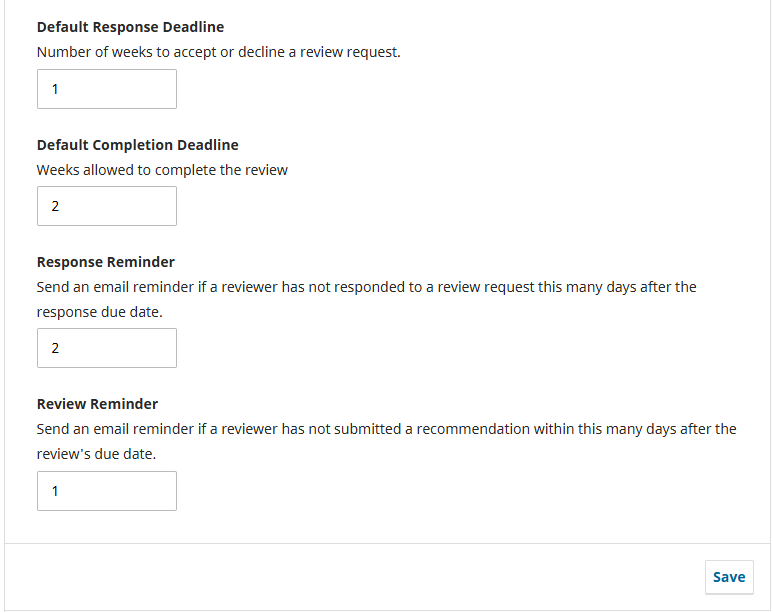Click into the Review Reminder days field

(107, 491)
